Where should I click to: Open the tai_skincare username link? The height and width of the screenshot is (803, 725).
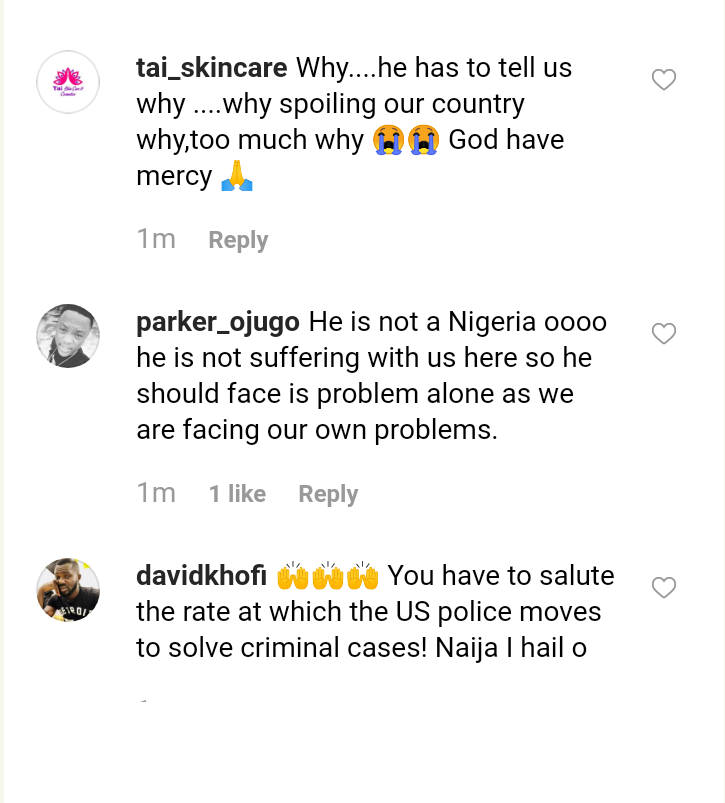point(211,68)
